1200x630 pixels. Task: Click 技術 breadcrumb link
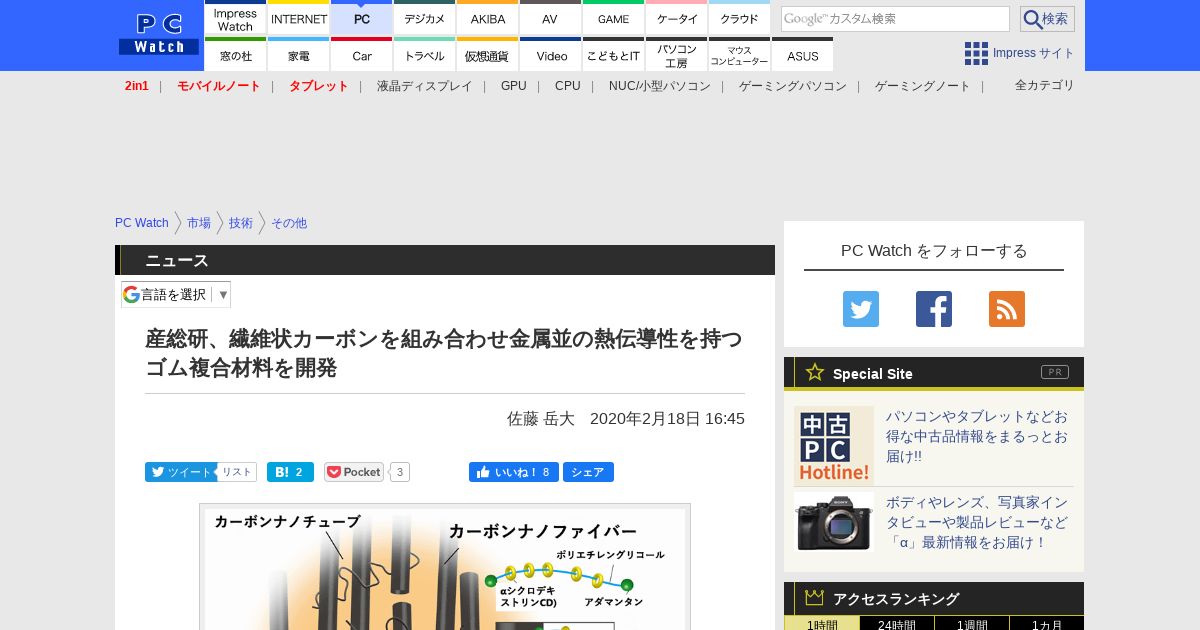(241, 223)
